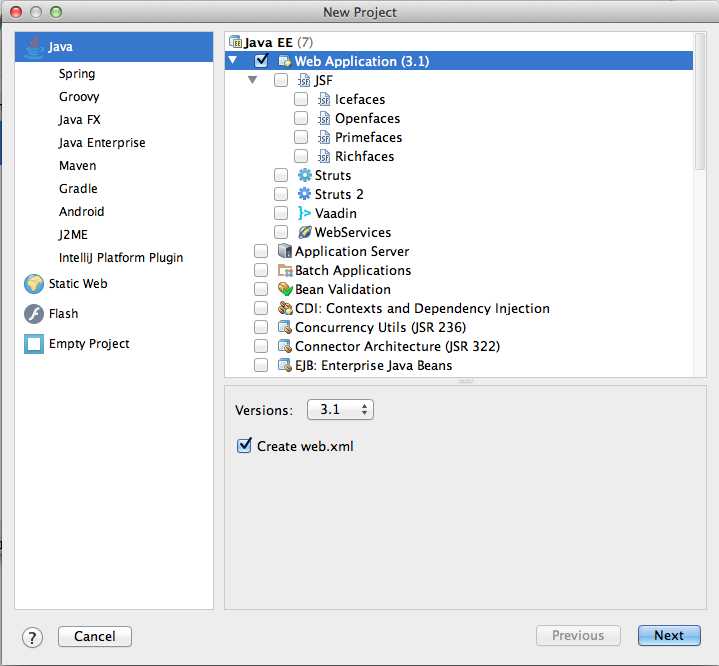Check the Richfaces checkbox
The height and width of the screenshot is (666, 719).
(301, 156)
